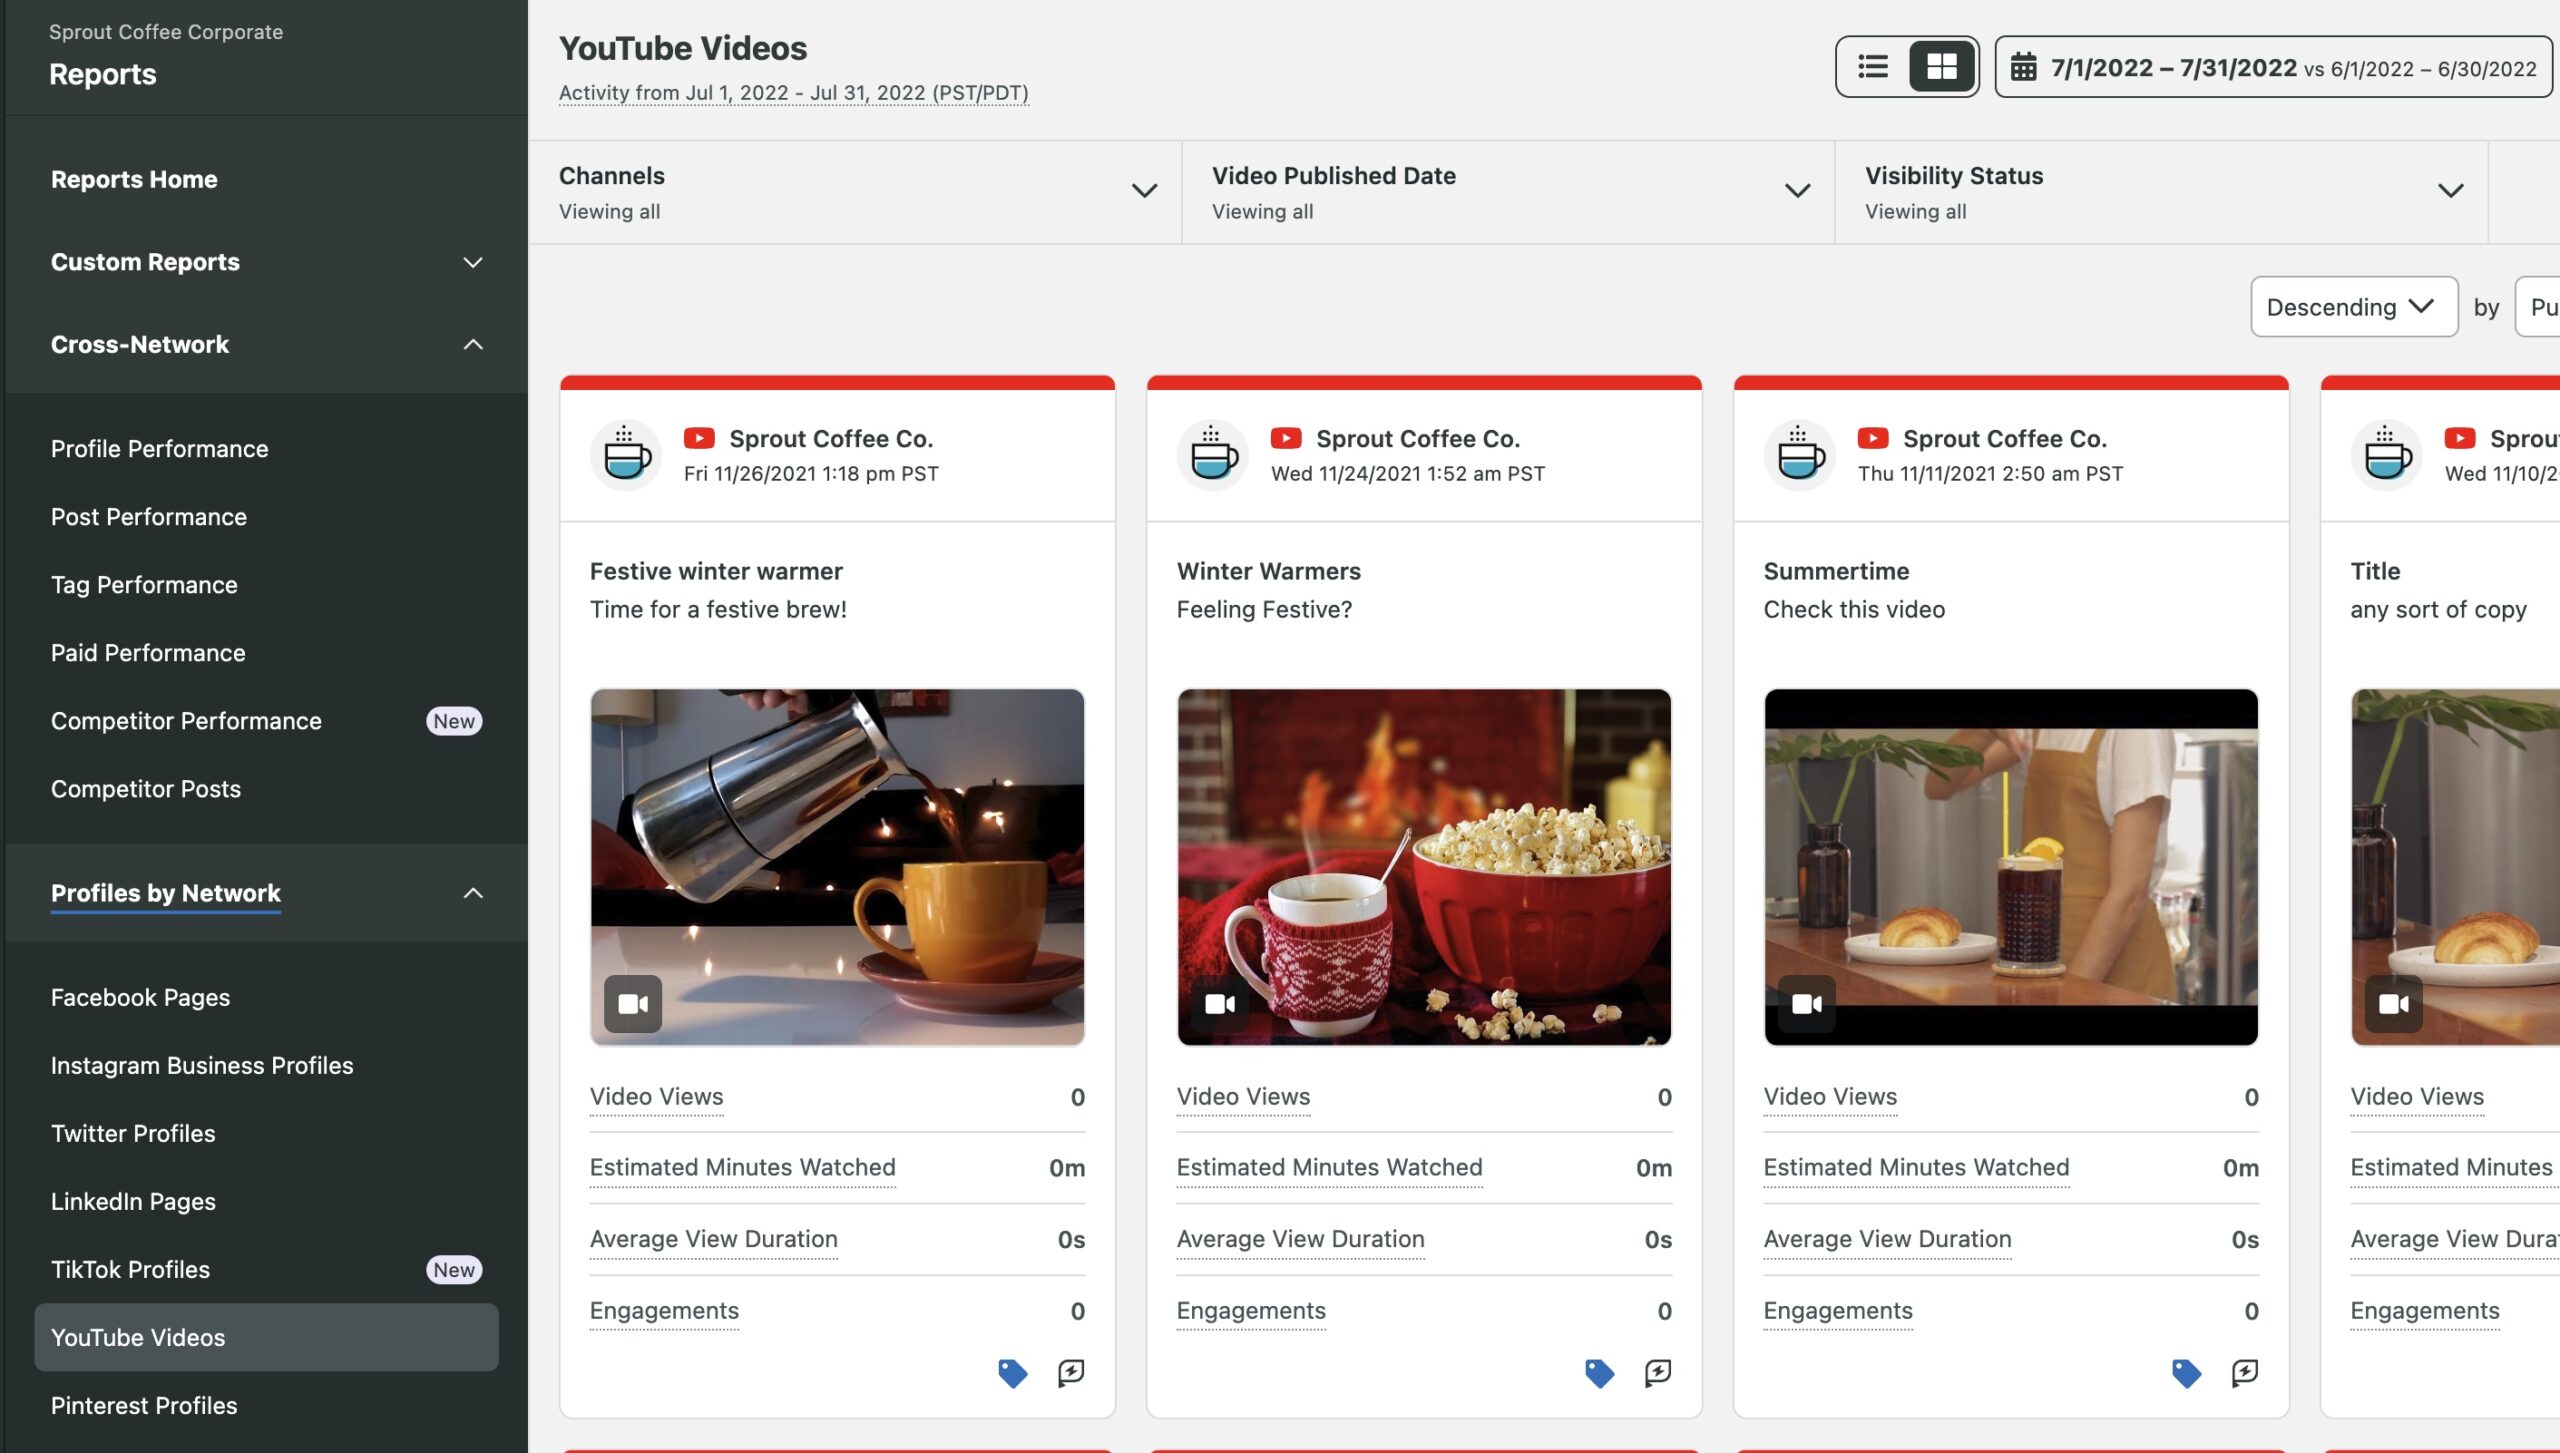Screen dimensions: 2560x1453
Task: Click the comment icon on Festive winter warmer
Action: click(1069, 1372)
